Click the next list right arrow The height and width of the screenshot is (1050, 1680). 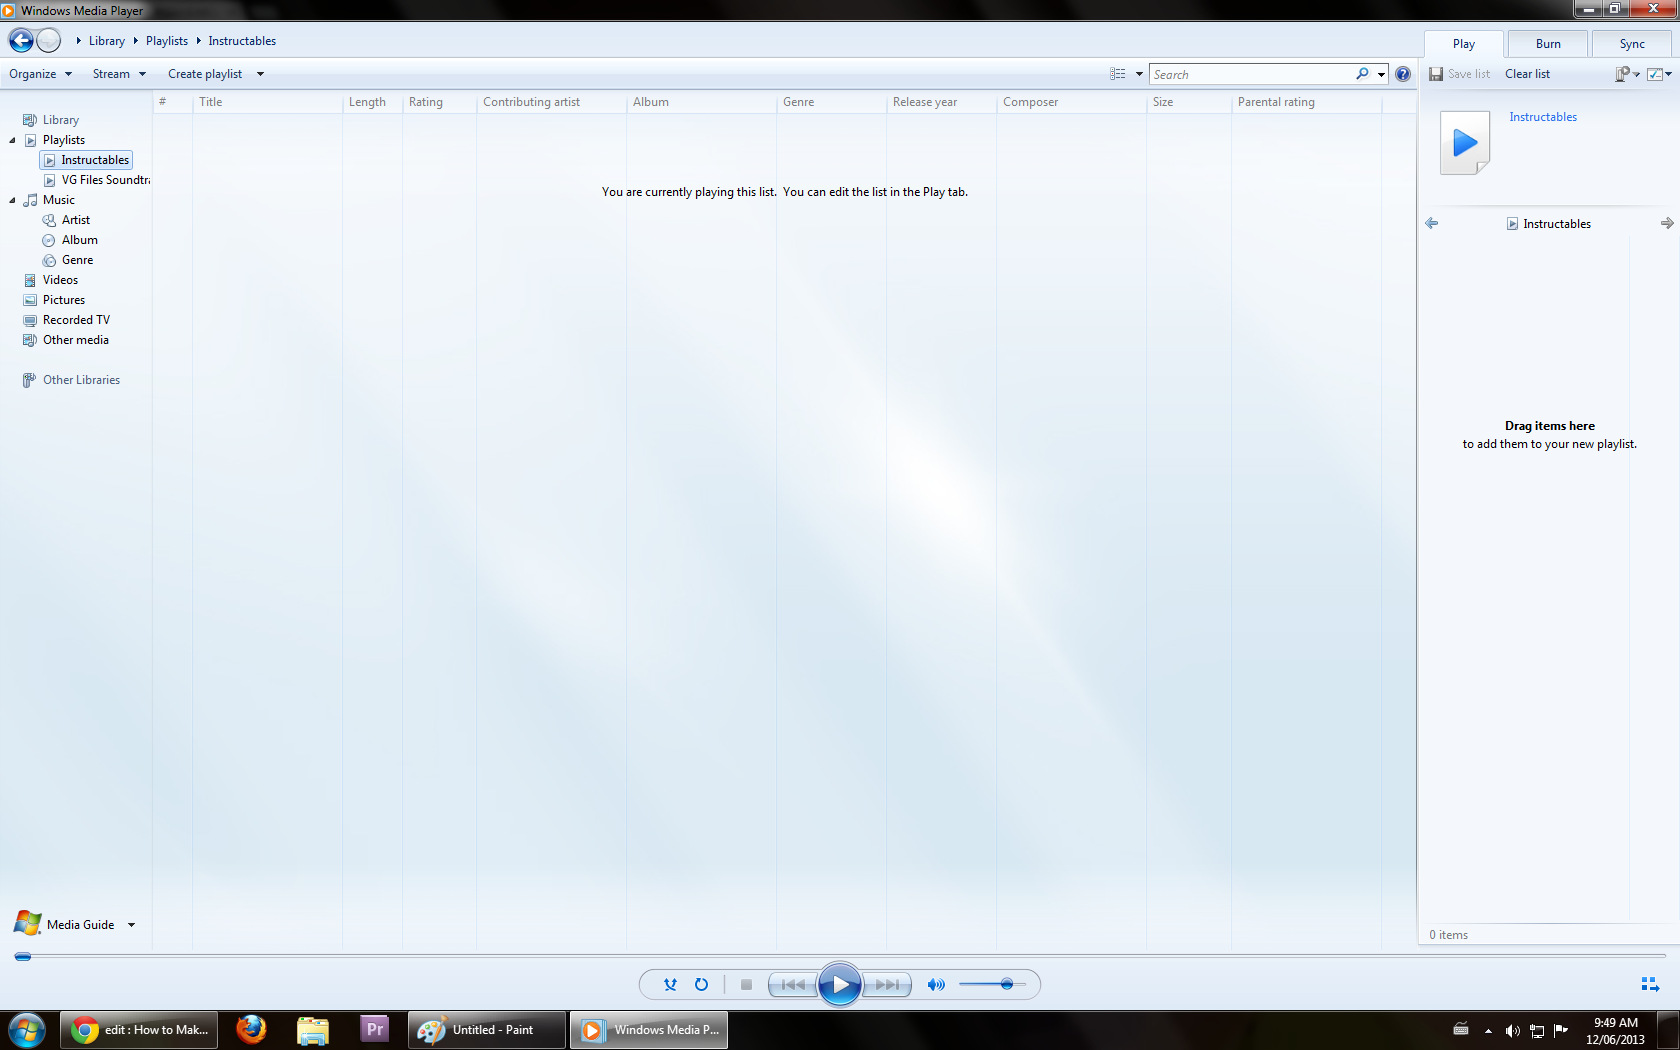(x=1667, y=224)
